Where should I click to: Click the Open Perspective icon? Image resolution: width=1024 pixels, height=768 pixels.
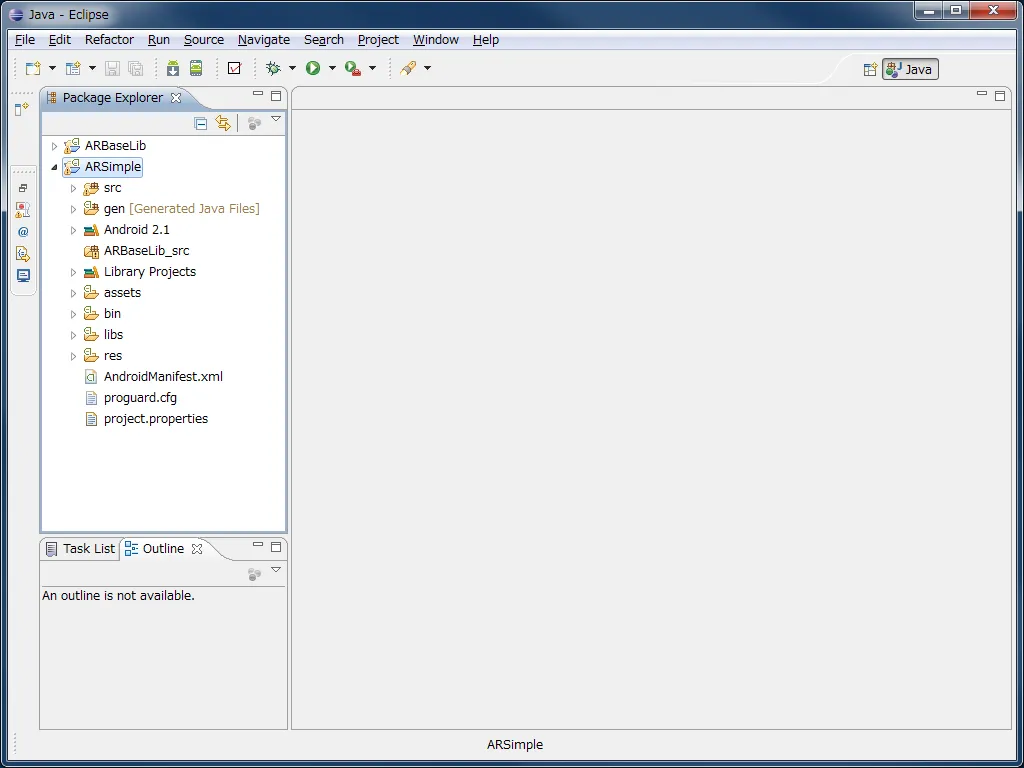pos(870,69)
